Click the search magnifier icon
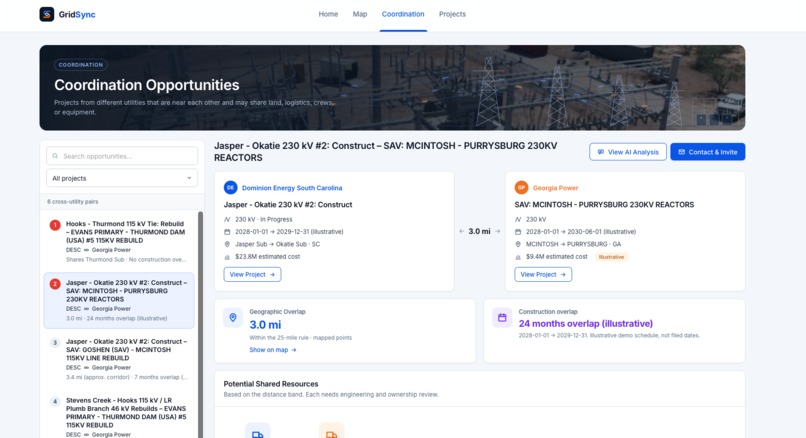Screen dimensions: 806x438 click(x=55, y=156)
